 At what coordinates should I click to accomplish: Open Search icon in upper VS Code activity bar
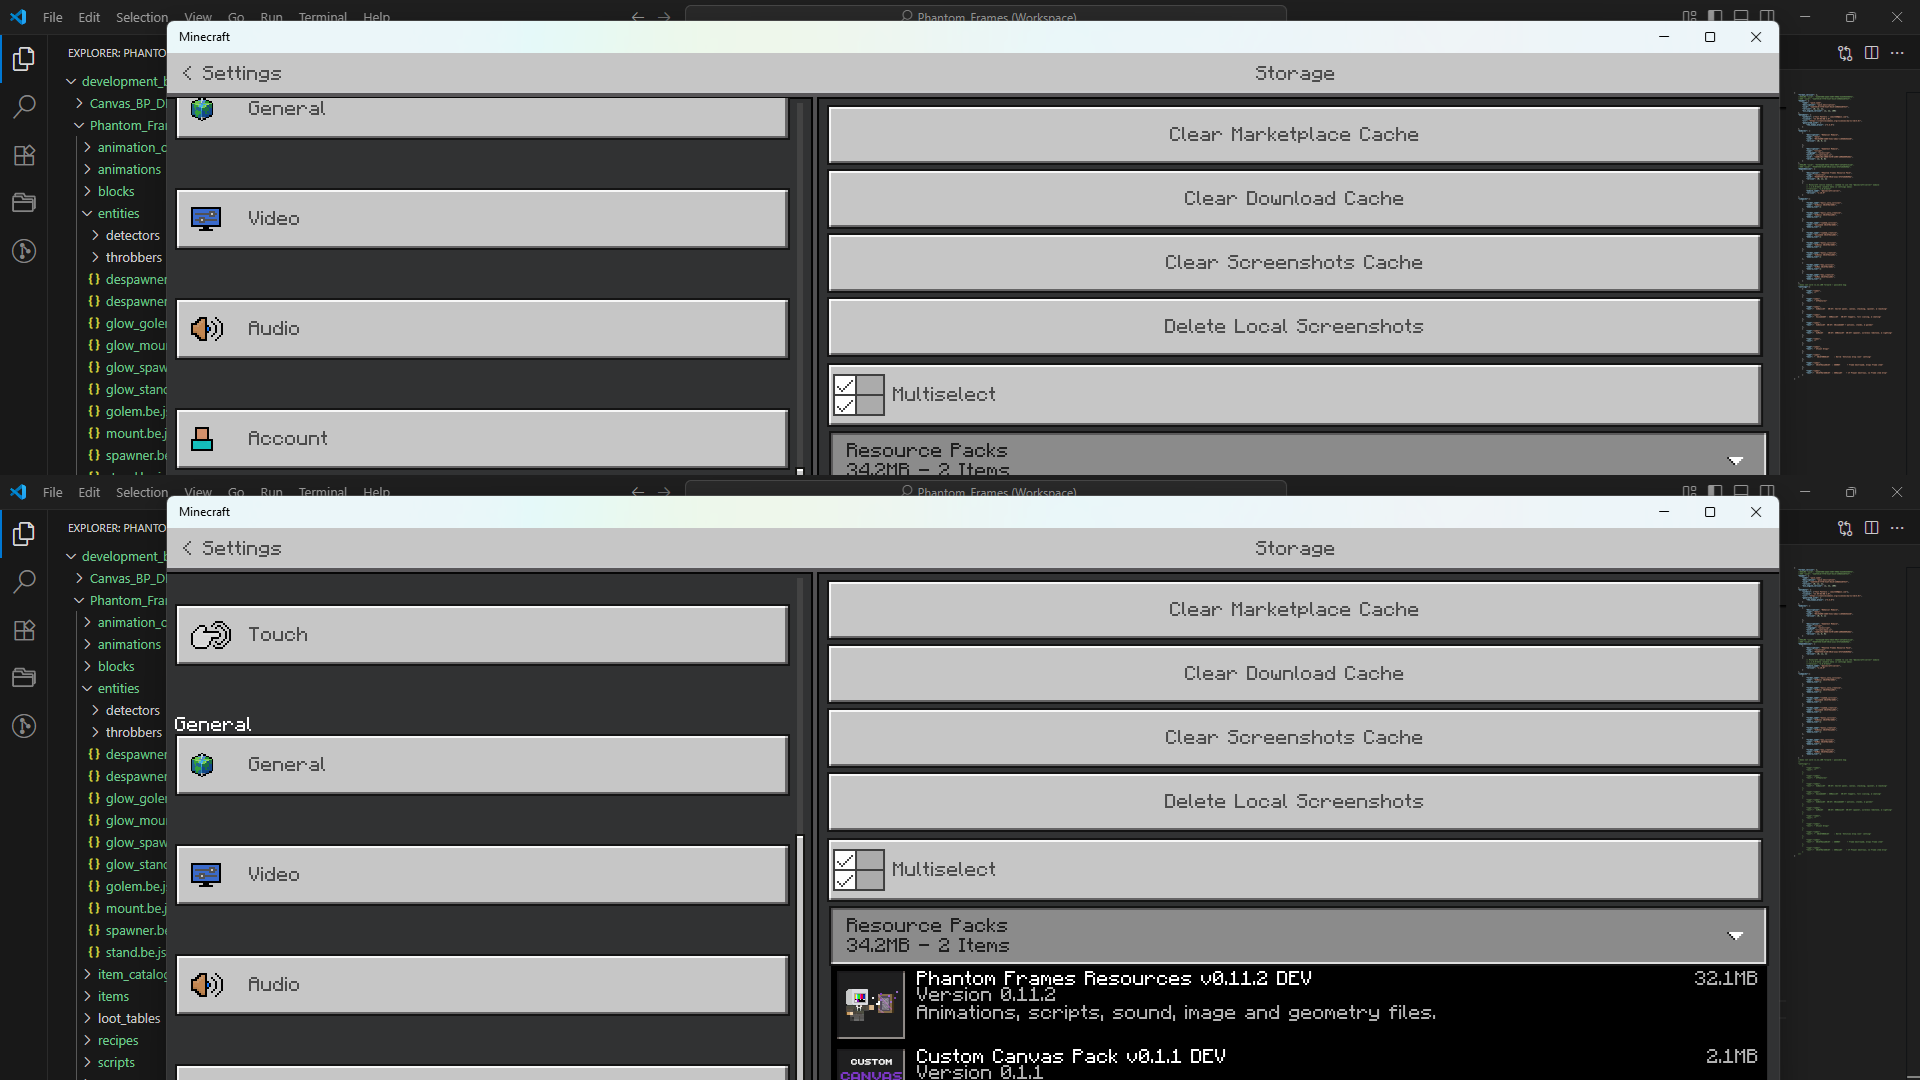click(24, 106)
